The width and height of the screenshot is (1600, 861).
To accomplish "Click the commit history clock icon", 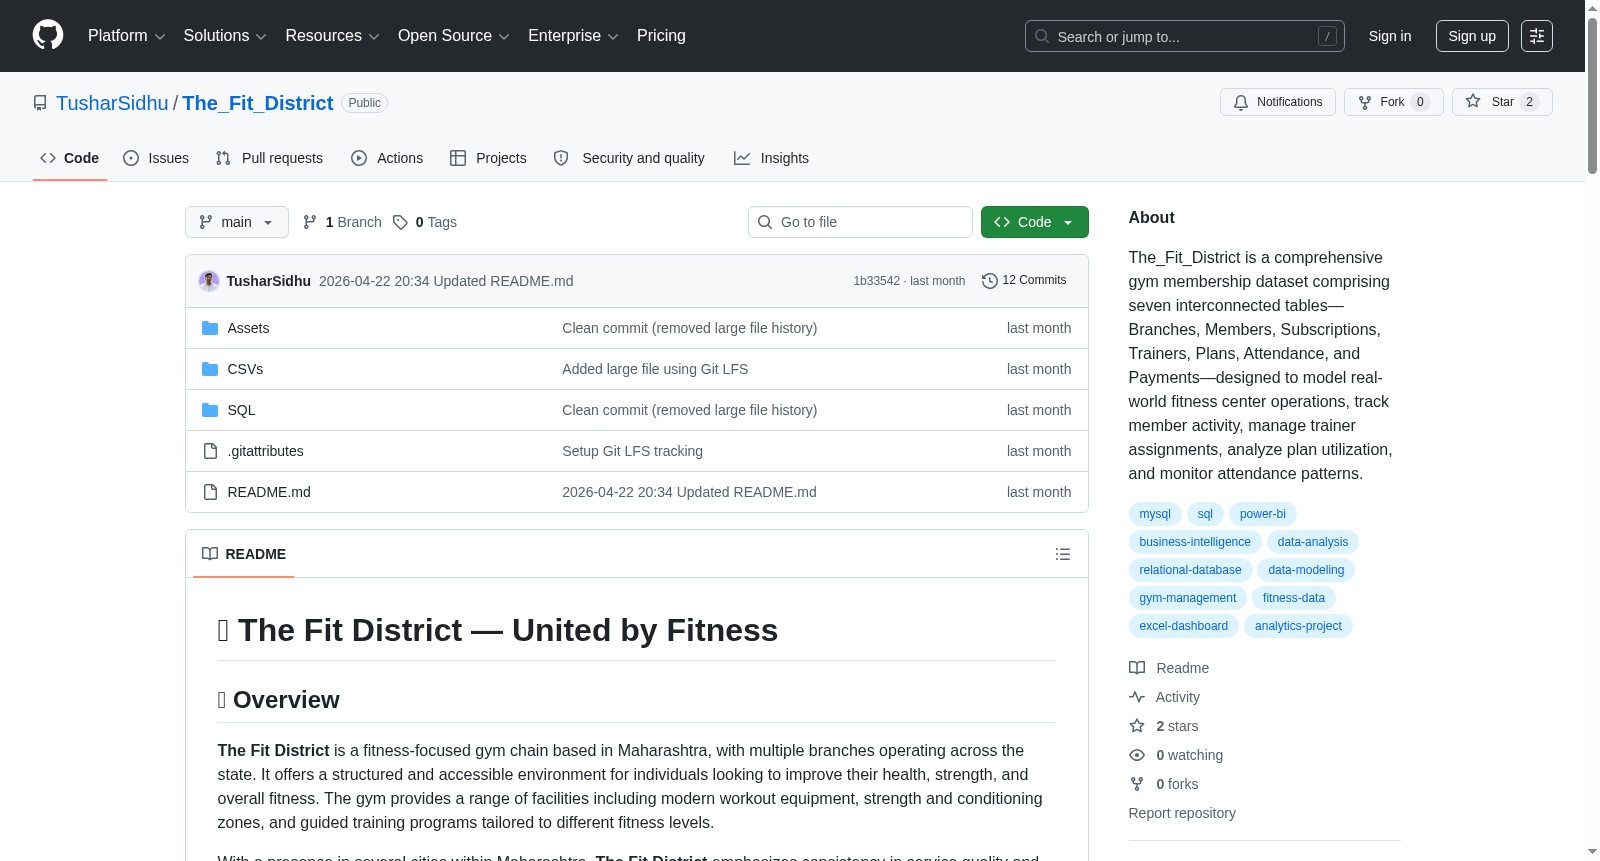I will (990, 281).
